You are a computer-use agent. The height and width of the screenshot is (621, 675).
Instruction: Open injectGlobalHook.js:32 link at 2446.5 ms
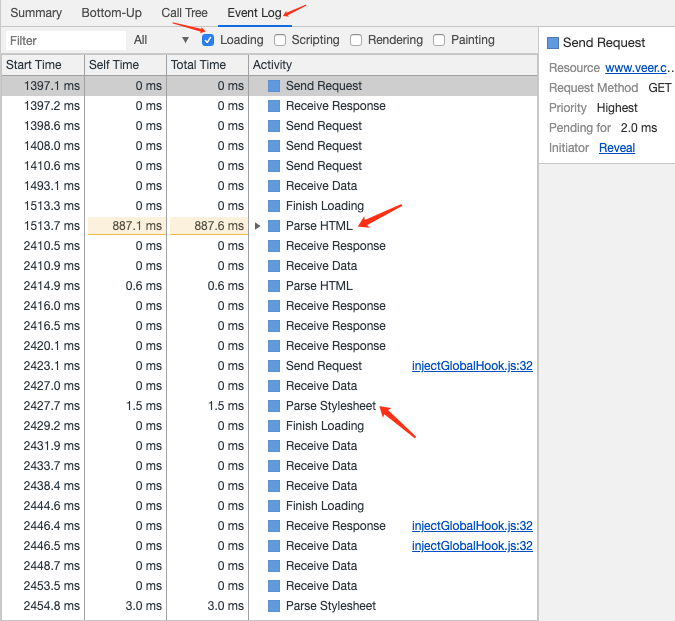tap(472, 546)
